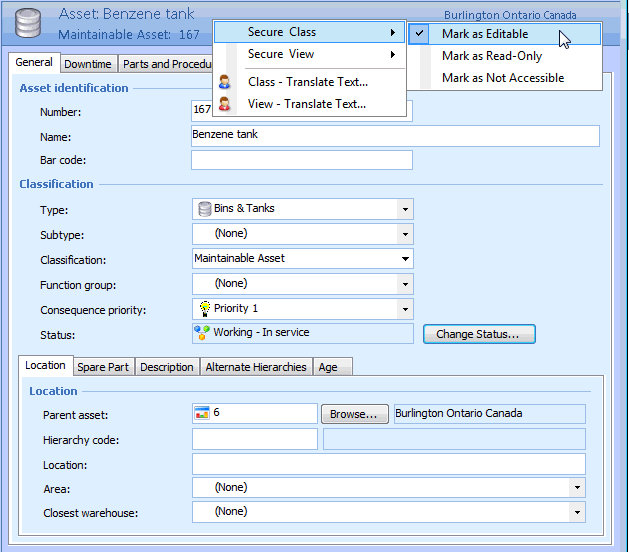Viewport: 629px width, 552px height.
Task: Click the Name field containing Benzene tank
Action: click(395, 136)
